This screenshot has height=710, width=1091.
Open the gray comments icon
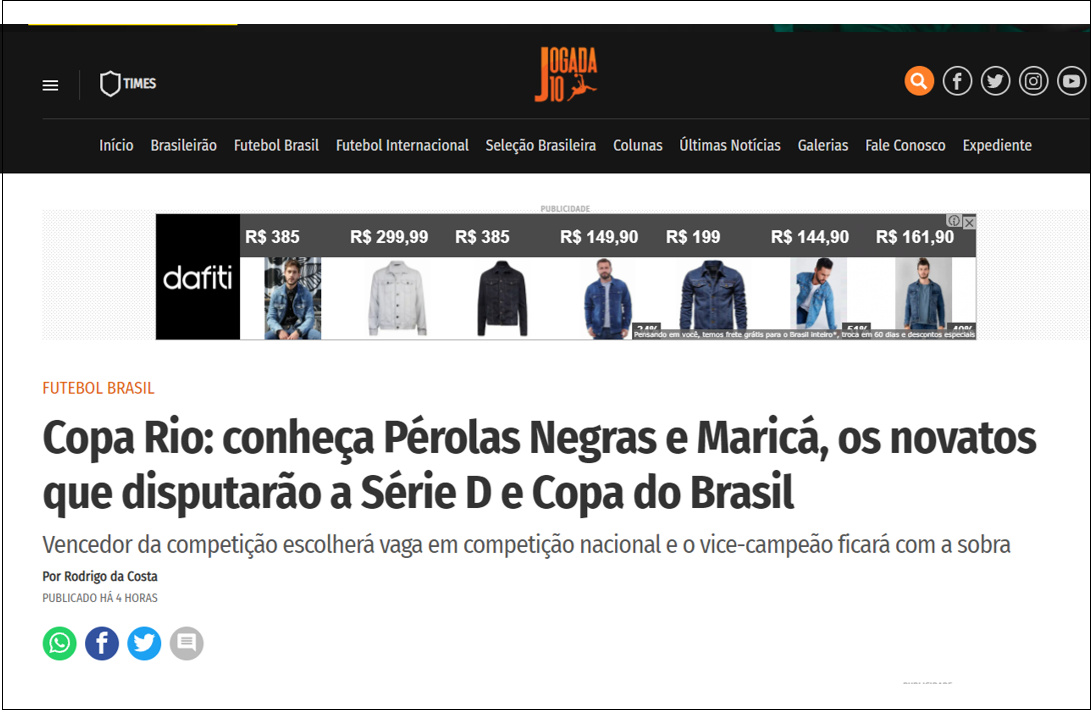click(186, 643)
